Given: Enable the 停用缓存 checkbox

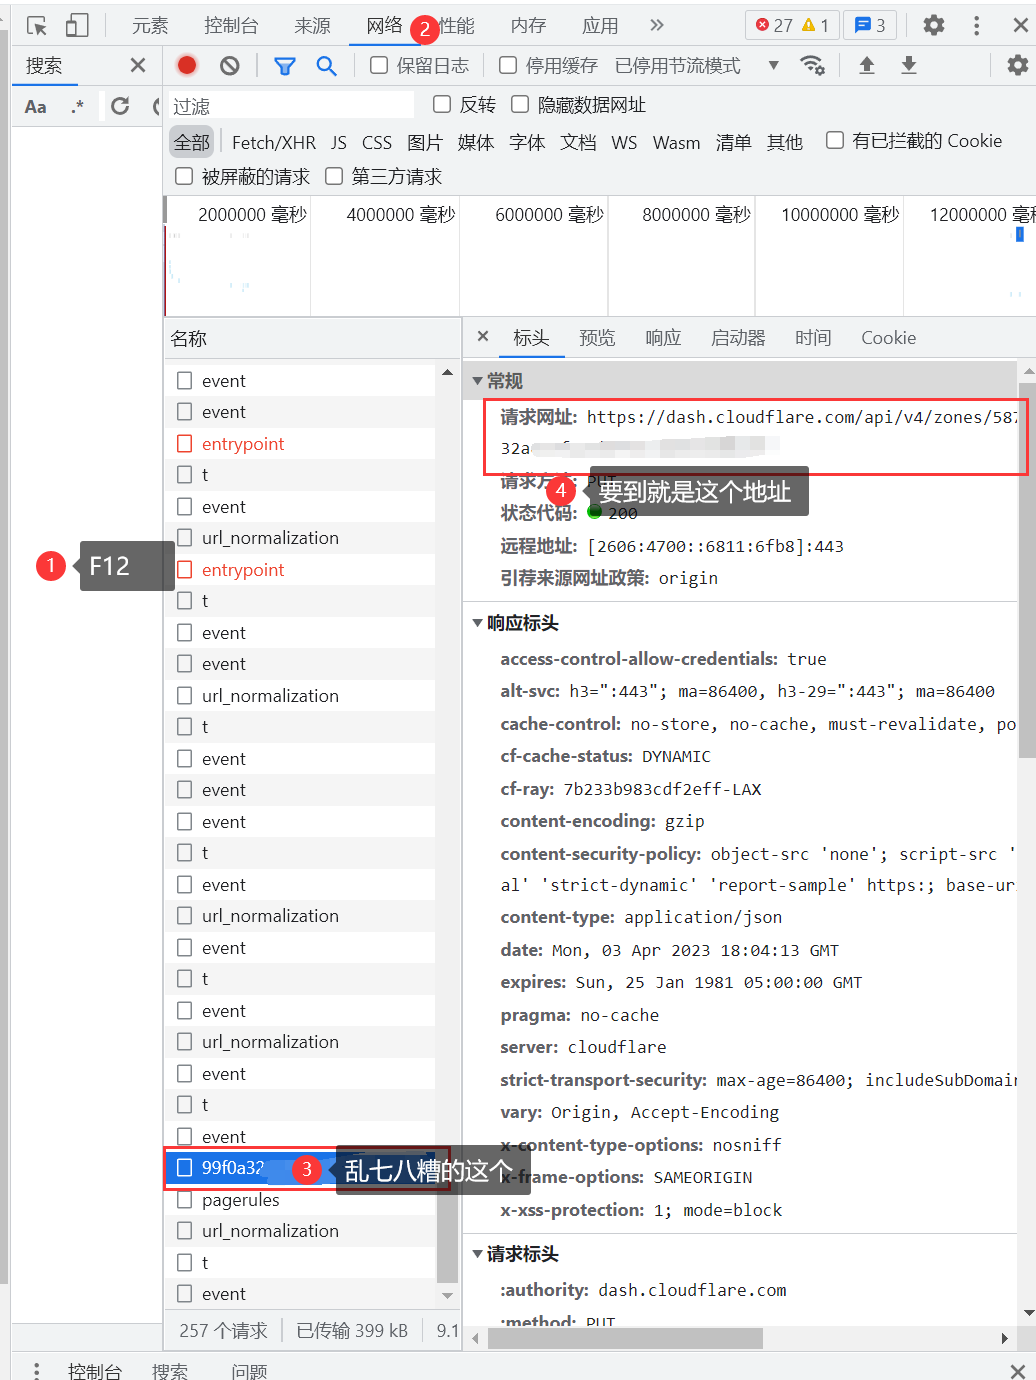Looking at the screenshot, I should pyautogui.click(x=508, y=66).
